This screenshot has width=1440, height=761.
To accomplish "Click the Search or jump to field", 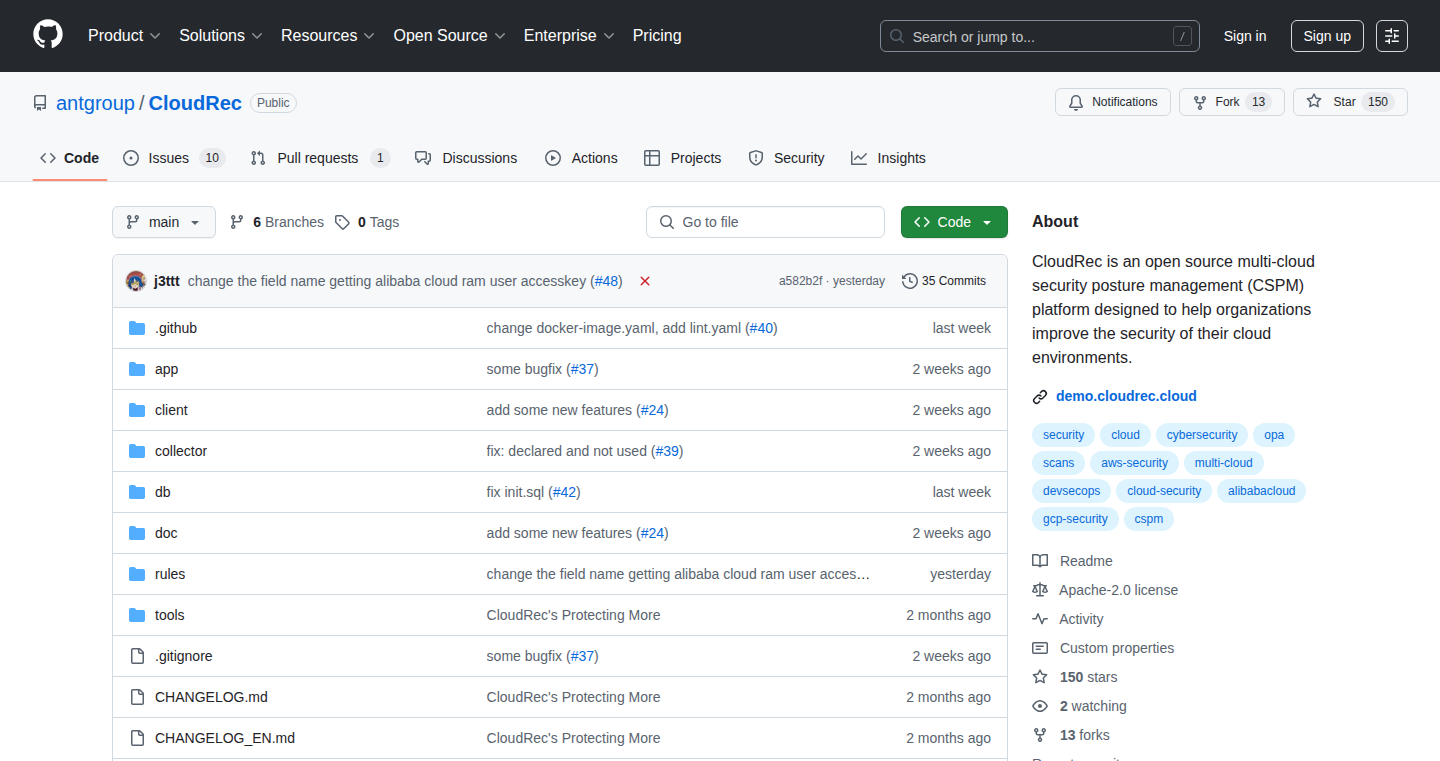I will click(1040, 36).
